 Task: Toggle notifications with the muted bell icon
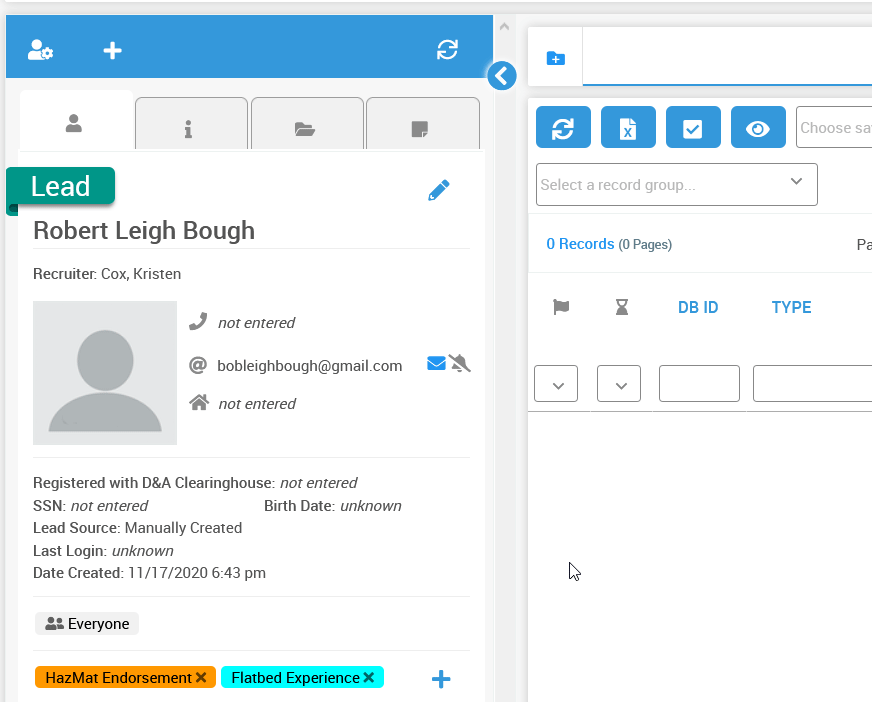point(460,364)
